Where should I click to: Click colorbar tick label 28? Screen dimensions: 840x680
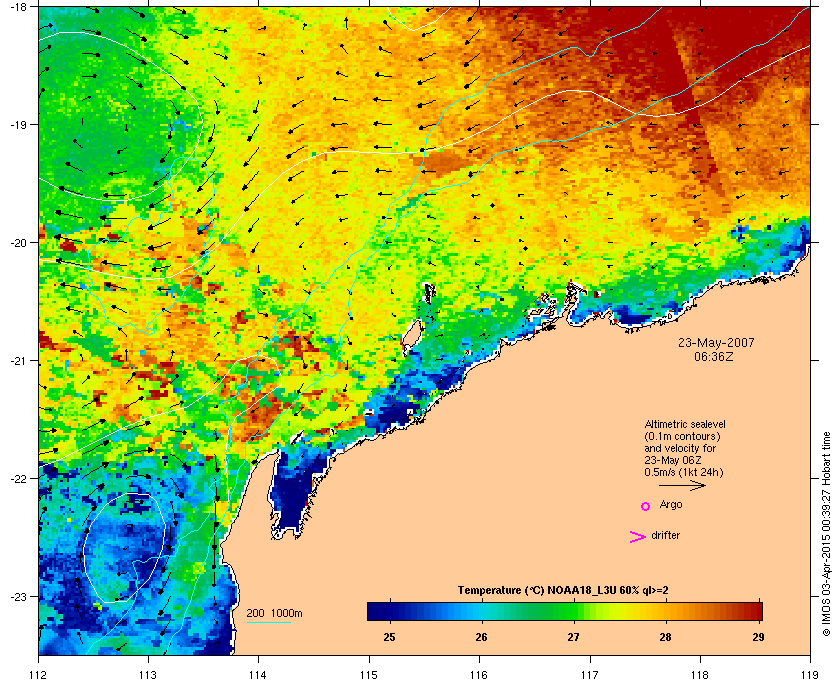(665, 637)
